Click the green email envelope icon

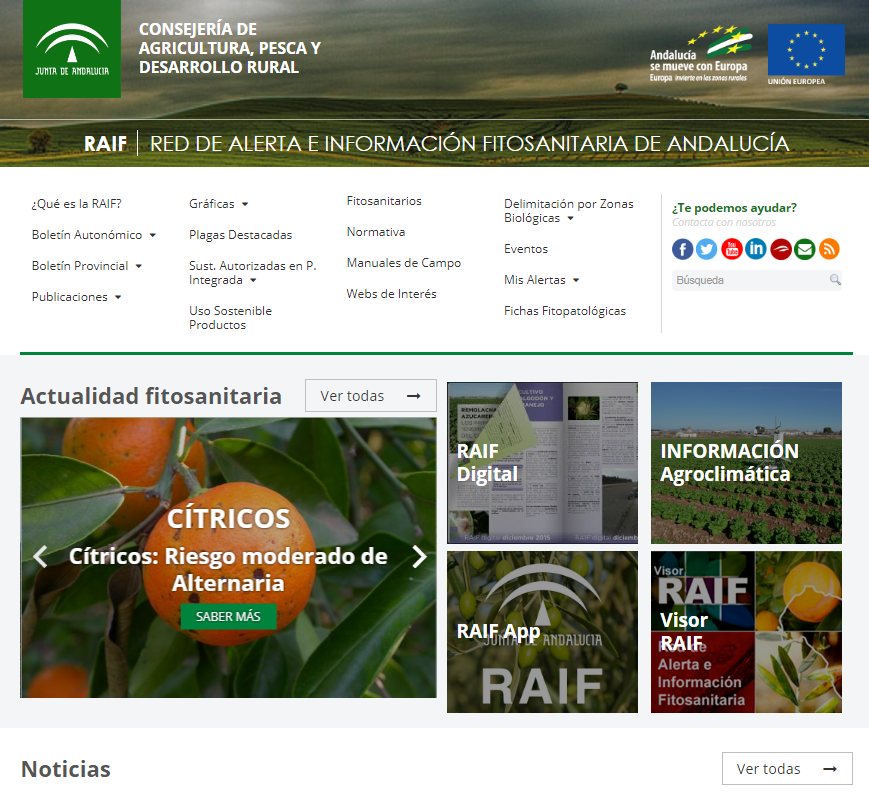805,249
